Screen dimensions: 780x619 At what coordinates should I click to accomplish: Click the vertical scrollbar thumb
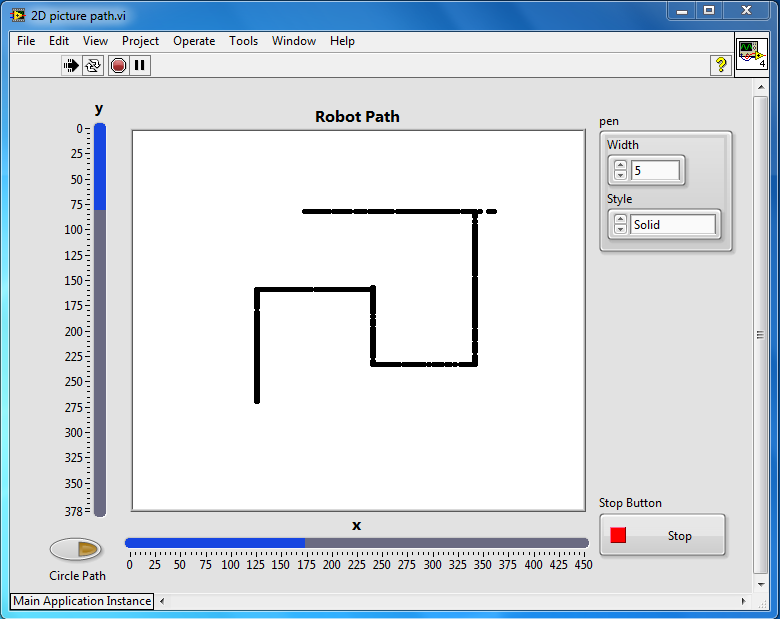click(x=760, y=335)
